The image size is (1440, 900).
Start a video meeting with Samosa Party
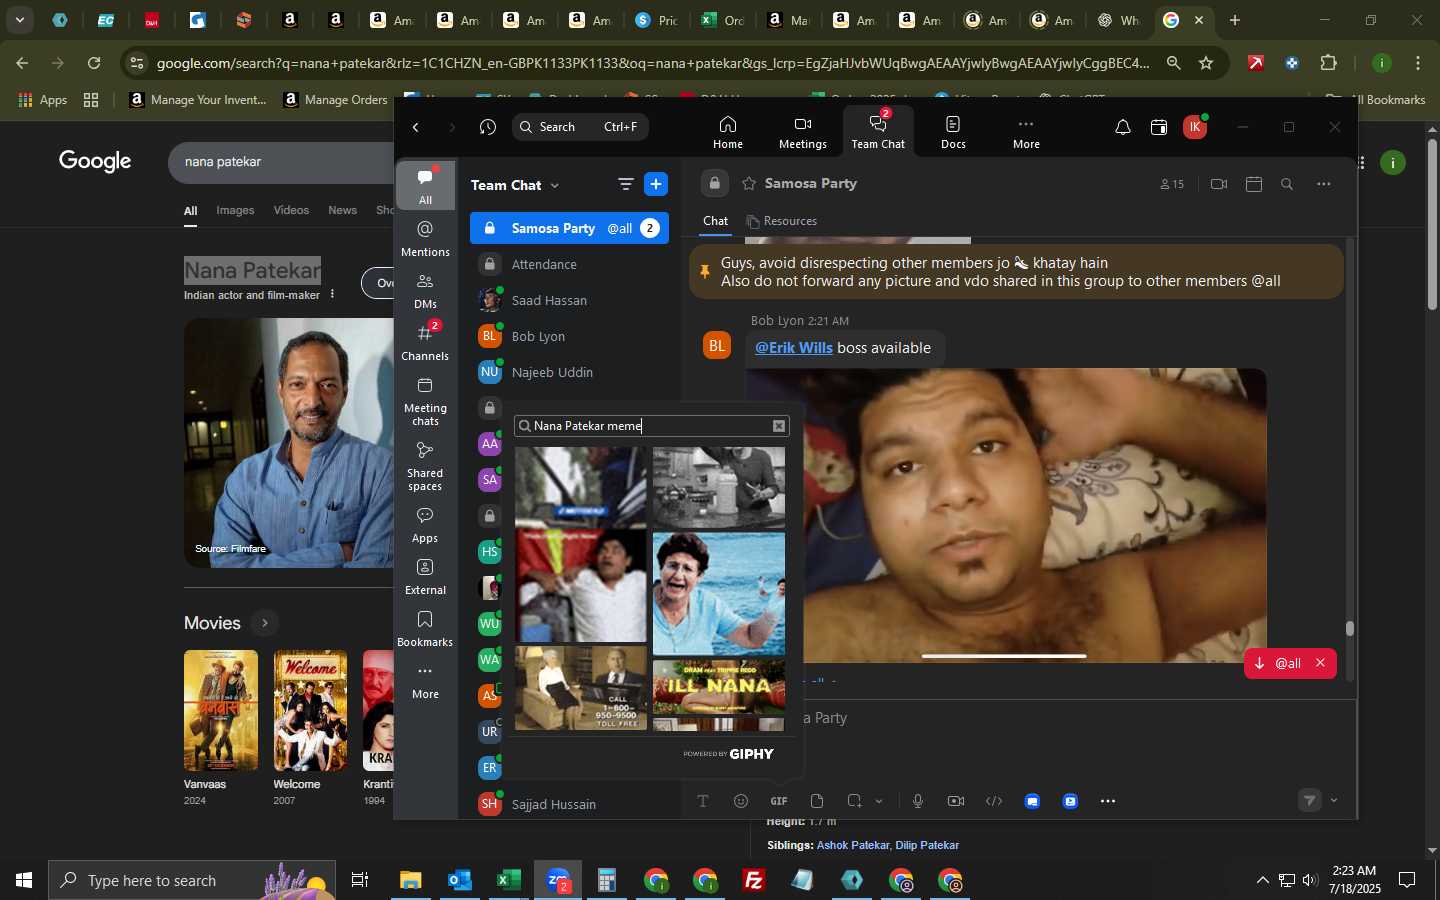(x=1218, y=184)
